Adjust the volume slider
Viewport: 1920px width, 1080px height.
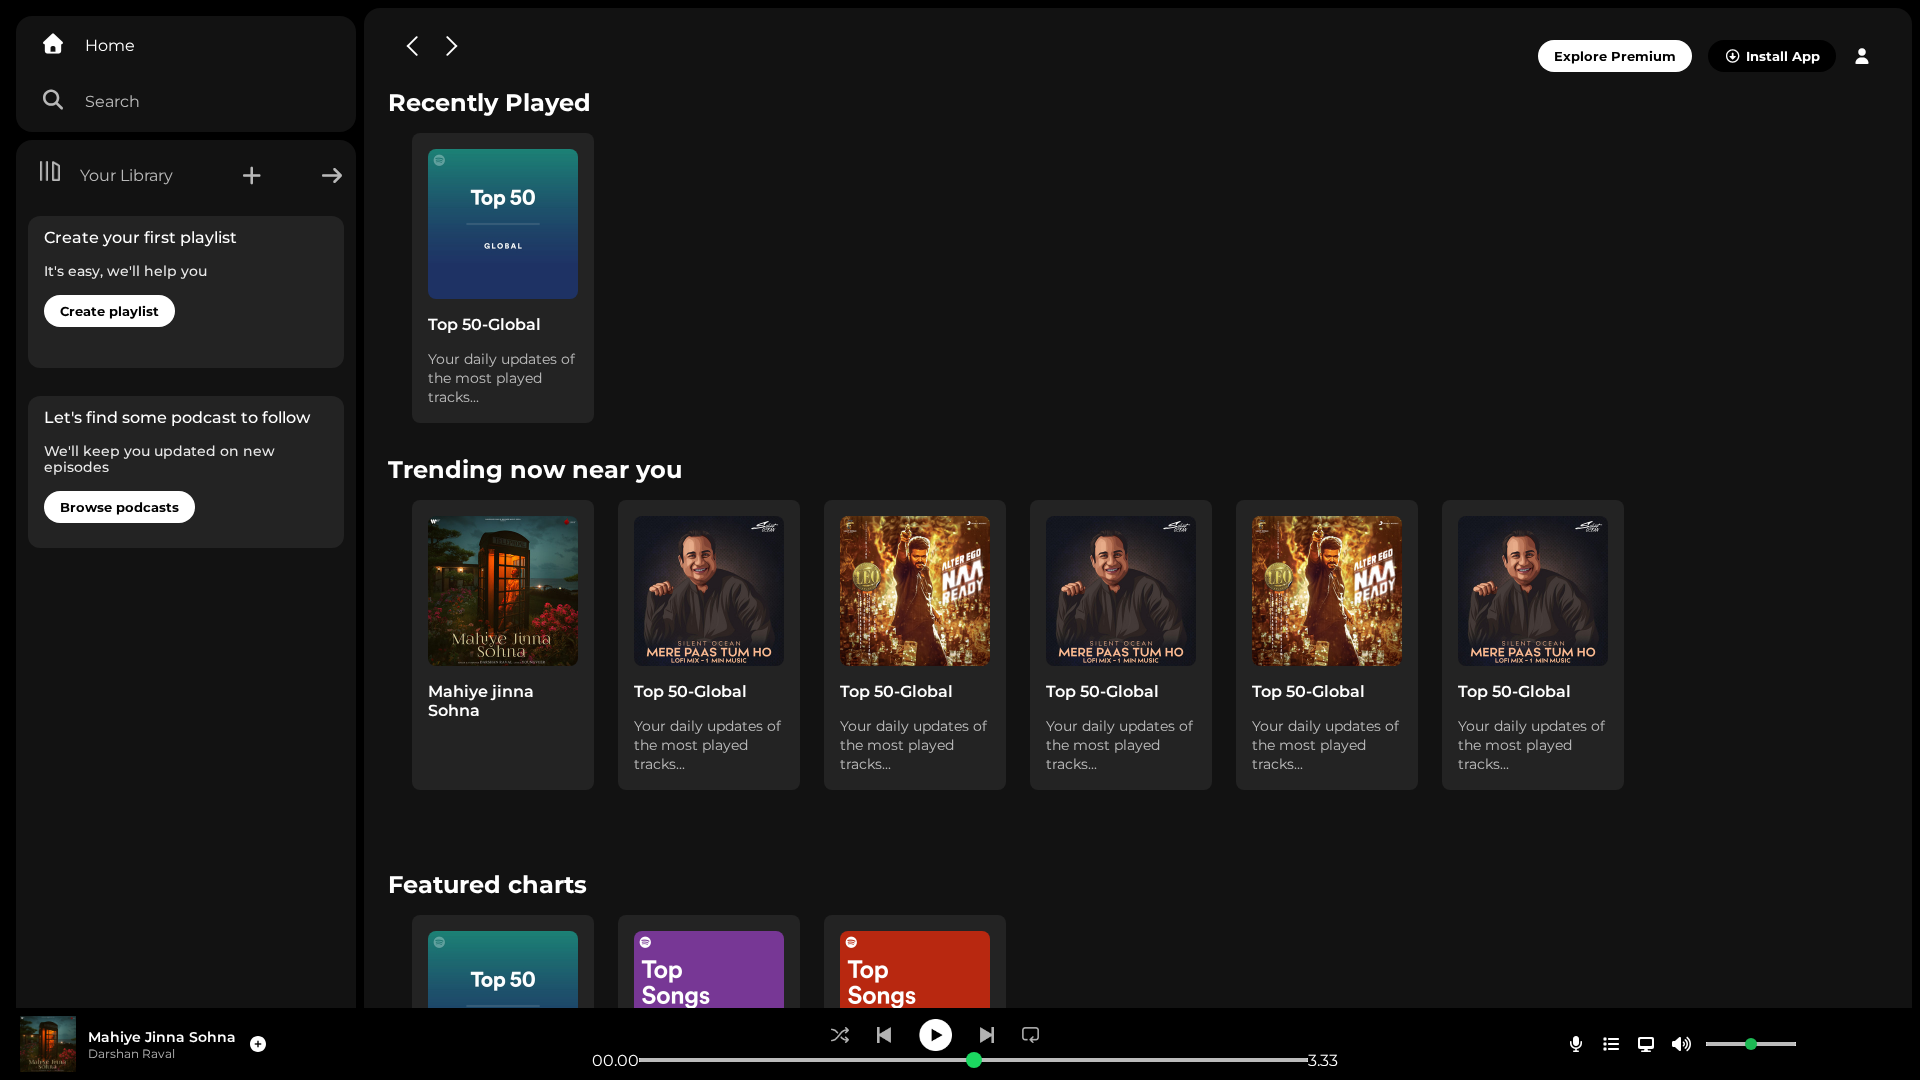pos(1751,1044)
